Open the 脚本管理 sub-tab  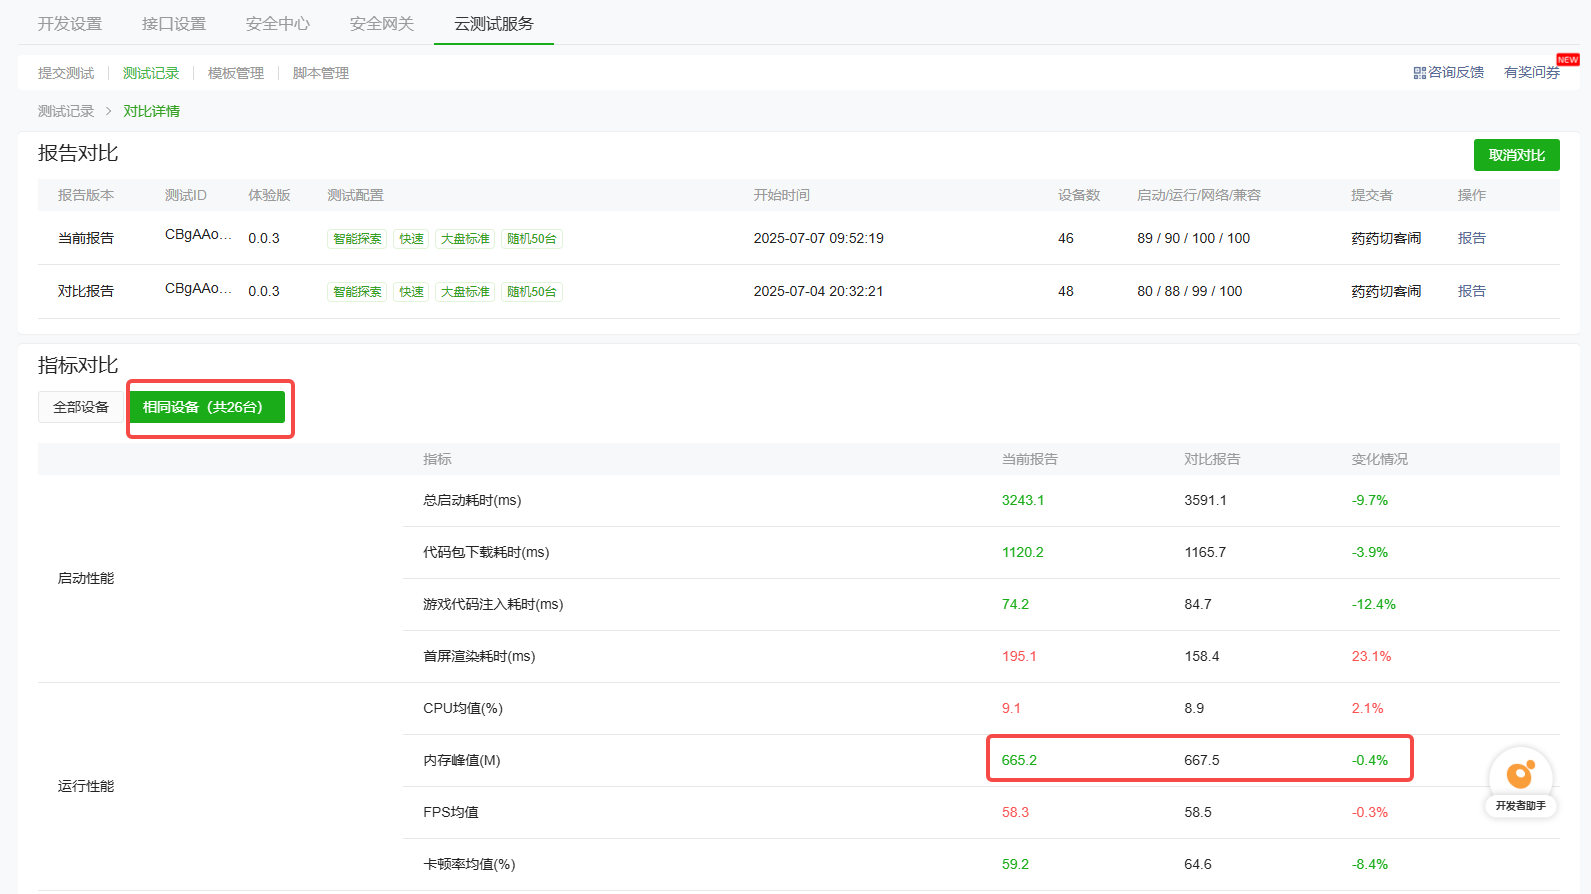[321, 73]
